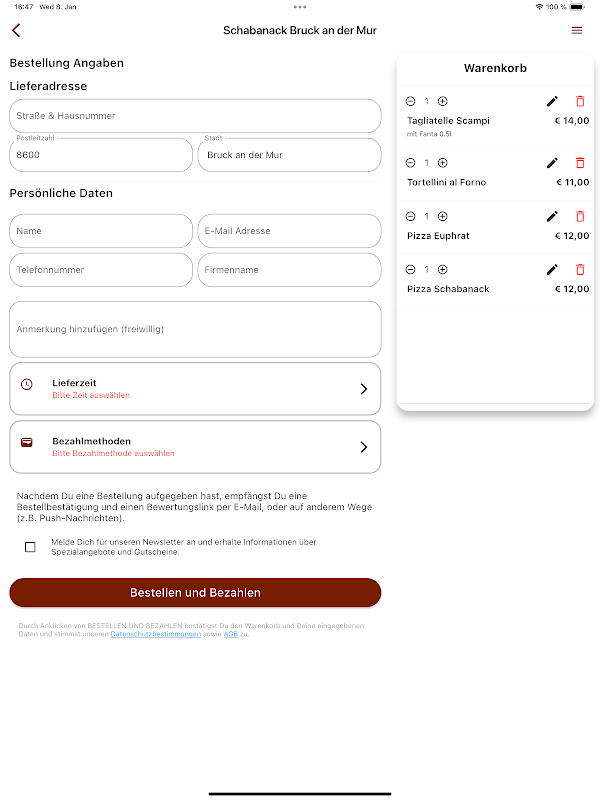Increase Tortellini al Forno quantity
The height and width of the screenshot is (800, 600).
click(443, 163)
